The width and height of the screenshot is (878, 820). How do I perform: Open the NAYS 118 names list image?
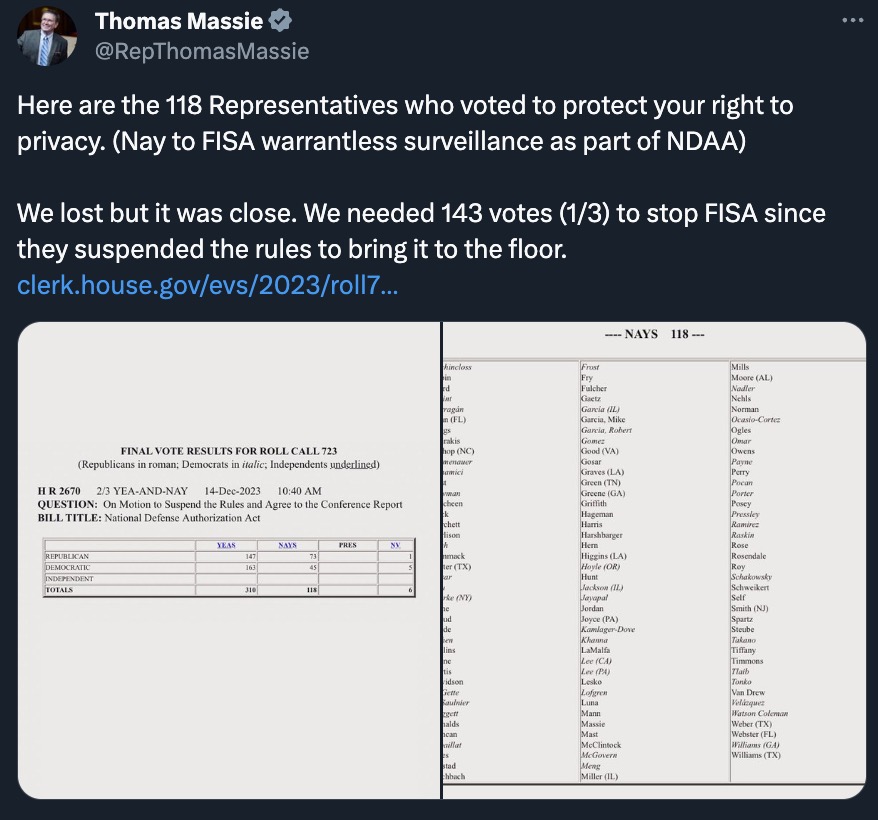tap(655, 560)
